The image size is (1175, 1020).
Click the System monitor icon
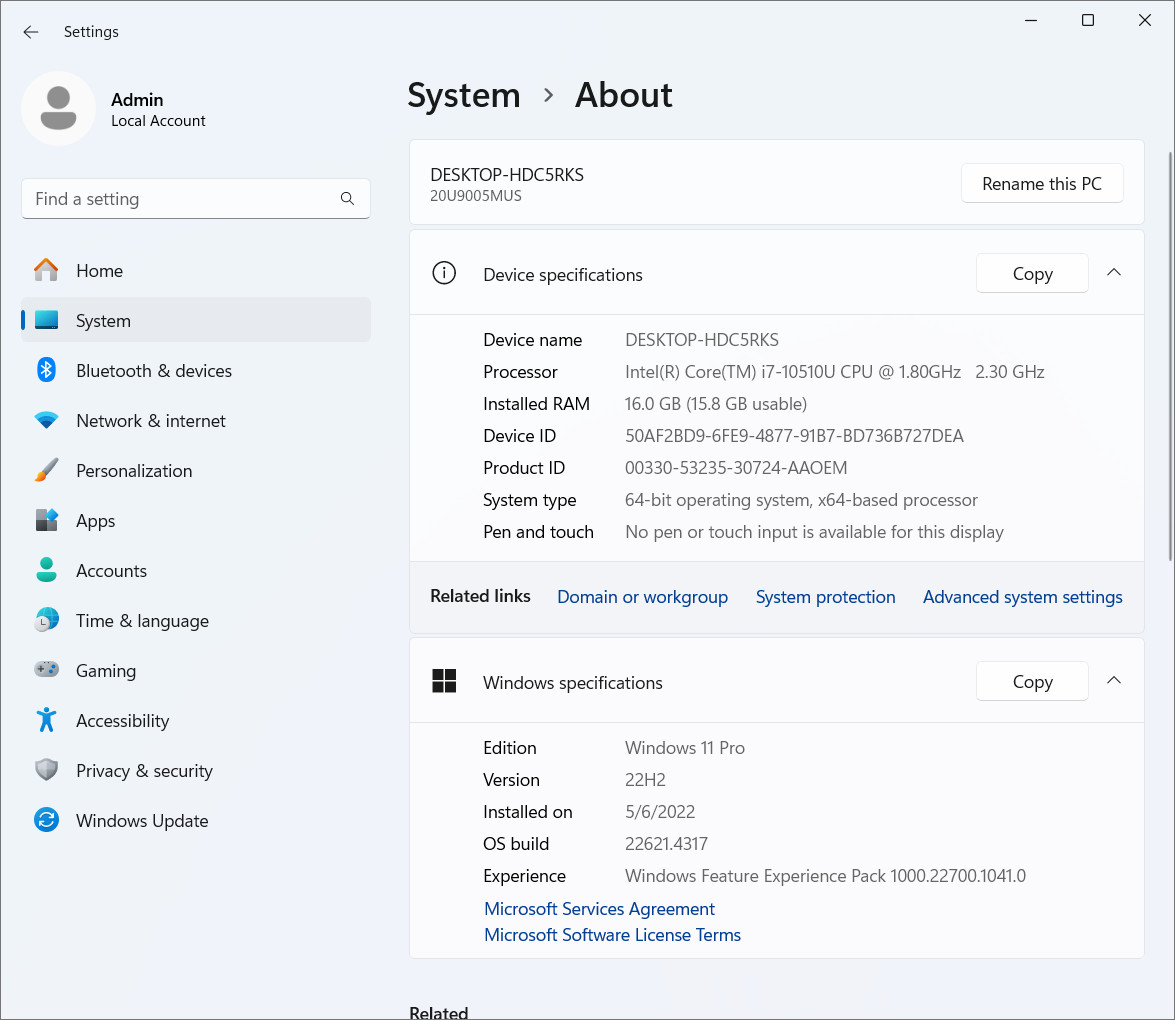tap(46, 320)
